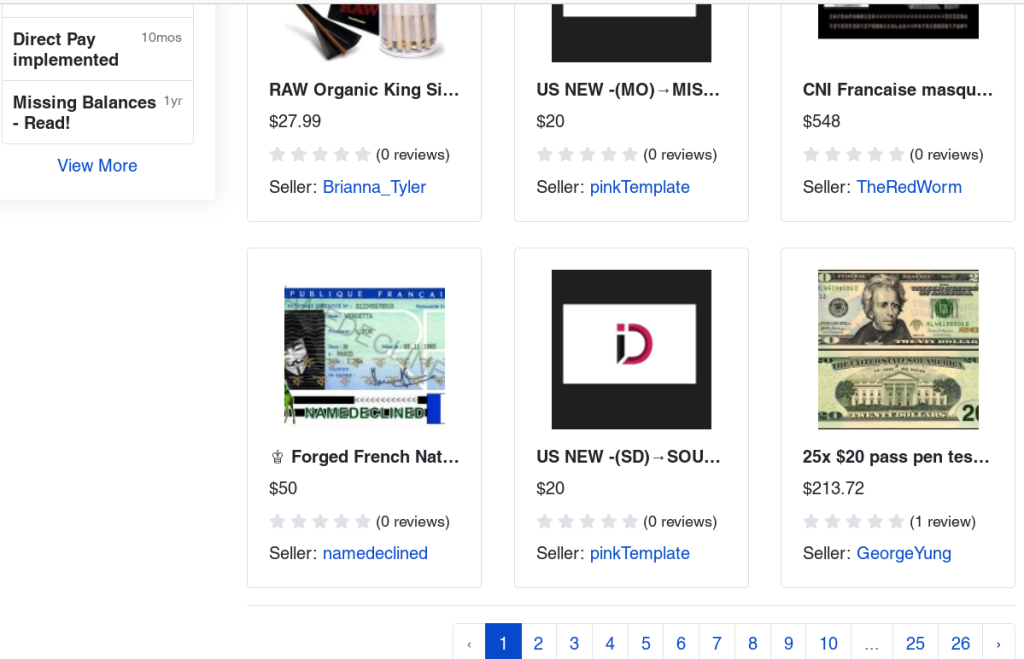This screenshot has height=659, width=1024.
Task: Select page 5 in the pagination
Action: 645,643
